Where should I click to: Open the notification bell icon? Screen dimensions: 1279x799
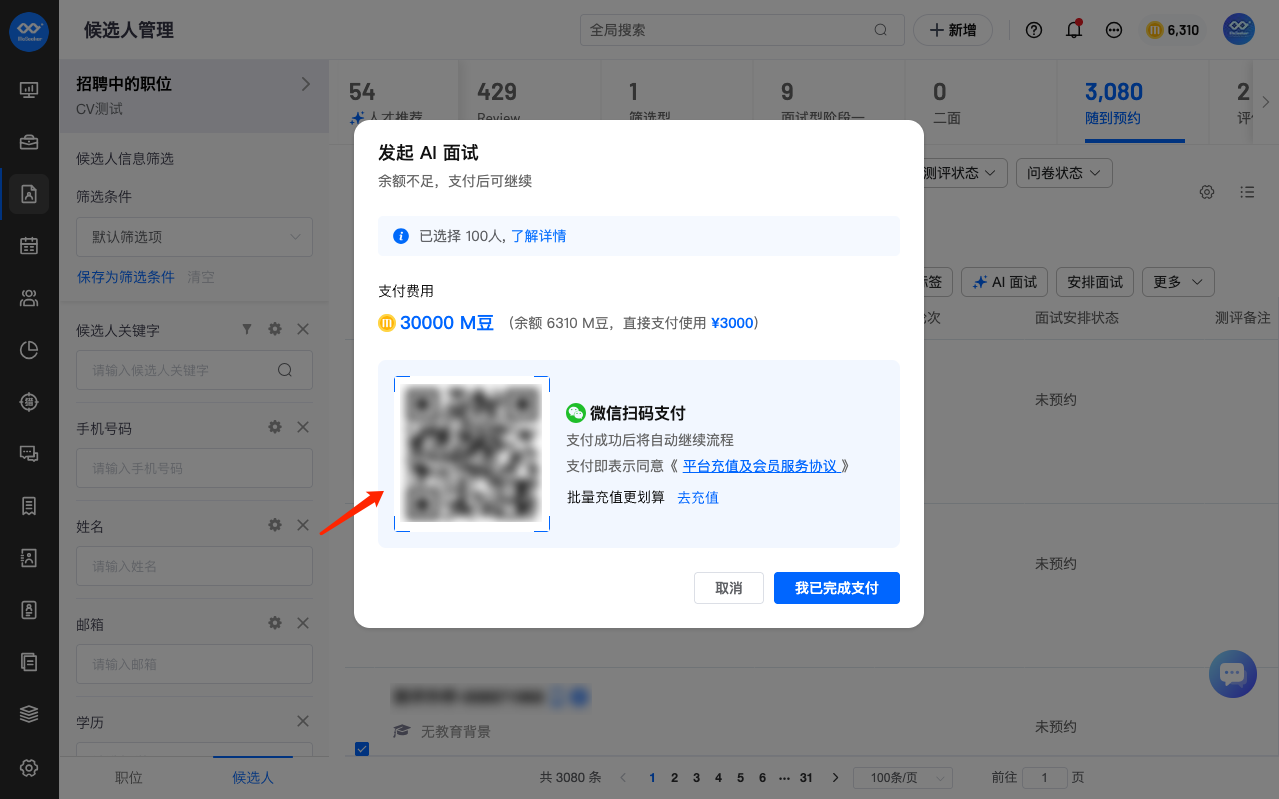pyautogui.click(x=1074, y=30)
